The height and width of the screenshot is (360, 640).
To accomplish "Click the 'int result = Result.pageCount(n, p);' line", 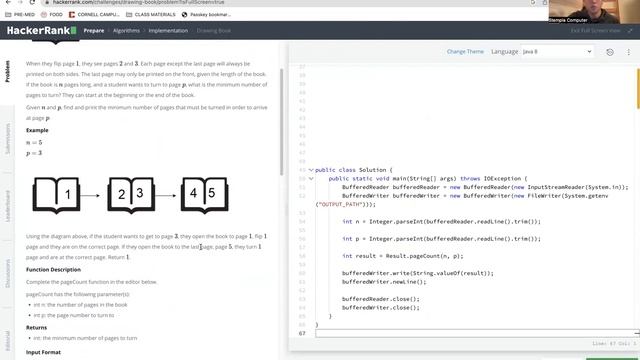I will pos(402,256).
